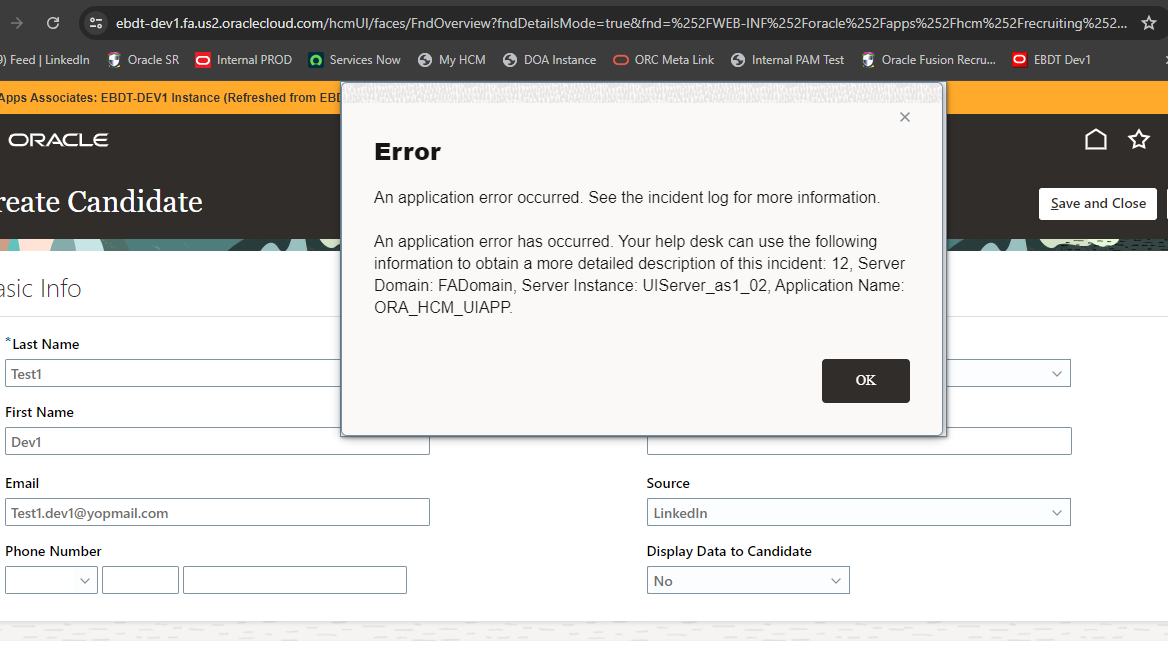Open DOA Instance bookmark

click(x=550, y=60)
